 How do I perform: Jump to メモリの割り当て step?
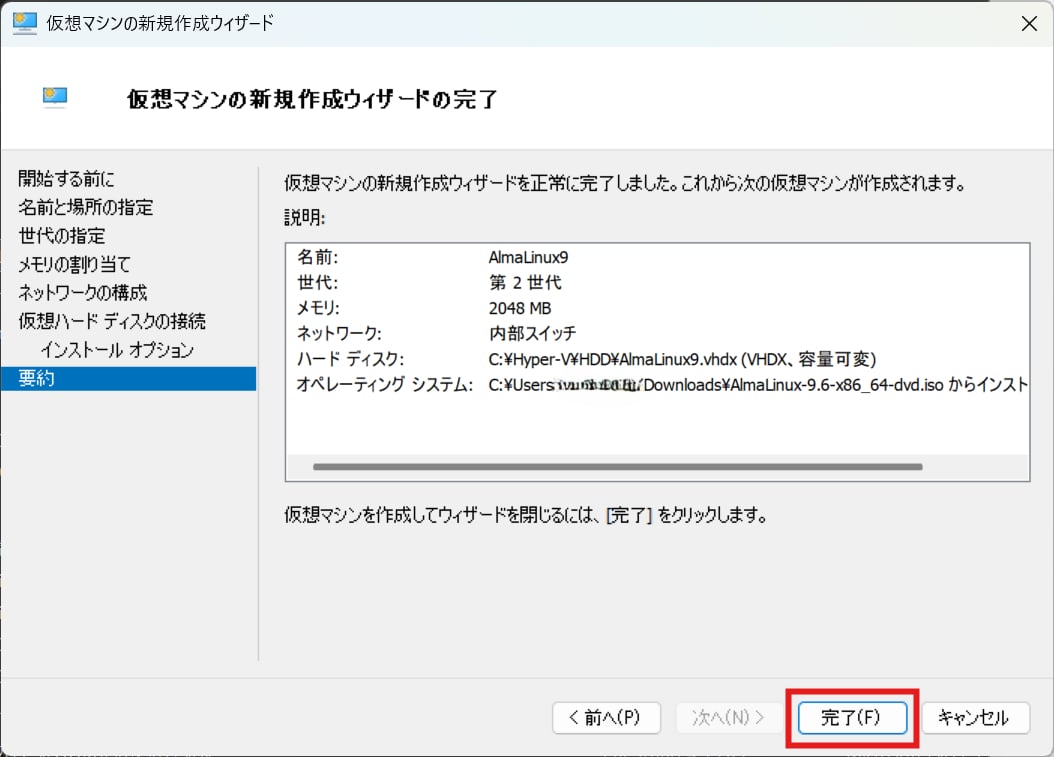click(x=75, y=264)
